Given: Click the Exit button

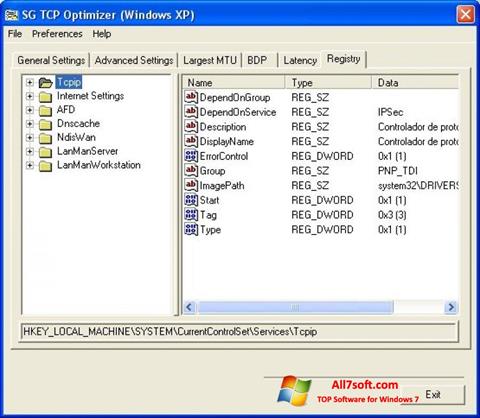Looking at the screenshot, I should (433, 395).
